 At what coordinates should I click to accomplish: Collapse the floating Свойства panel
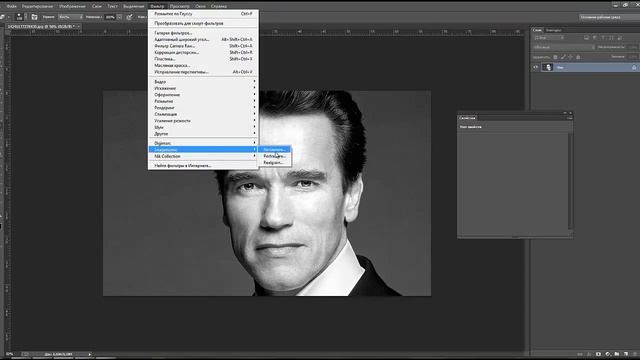565,113
